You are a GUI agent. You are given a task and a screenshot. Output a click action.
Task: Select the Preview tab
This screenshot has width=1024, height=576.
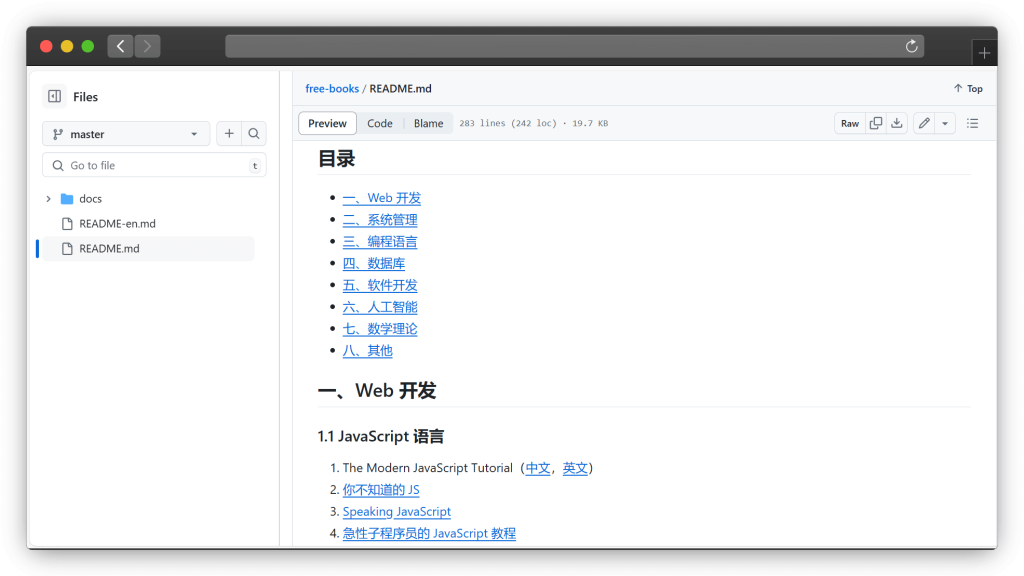coord(327,123)
